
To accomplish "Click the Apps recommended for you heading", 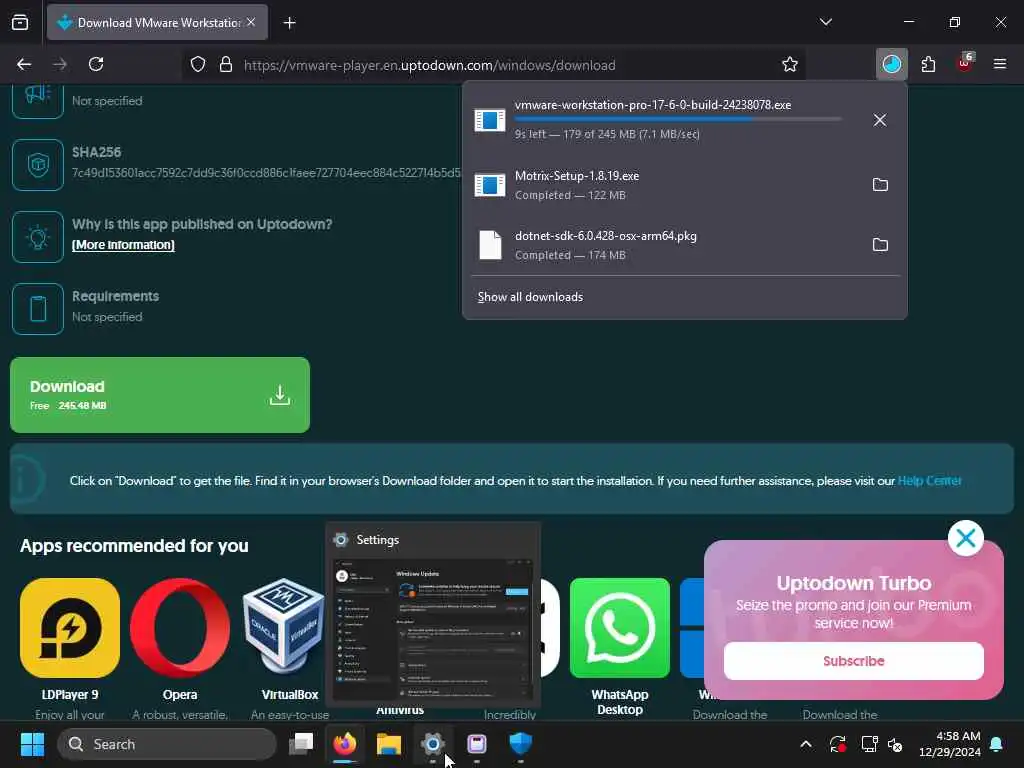I will pos(134,546).
